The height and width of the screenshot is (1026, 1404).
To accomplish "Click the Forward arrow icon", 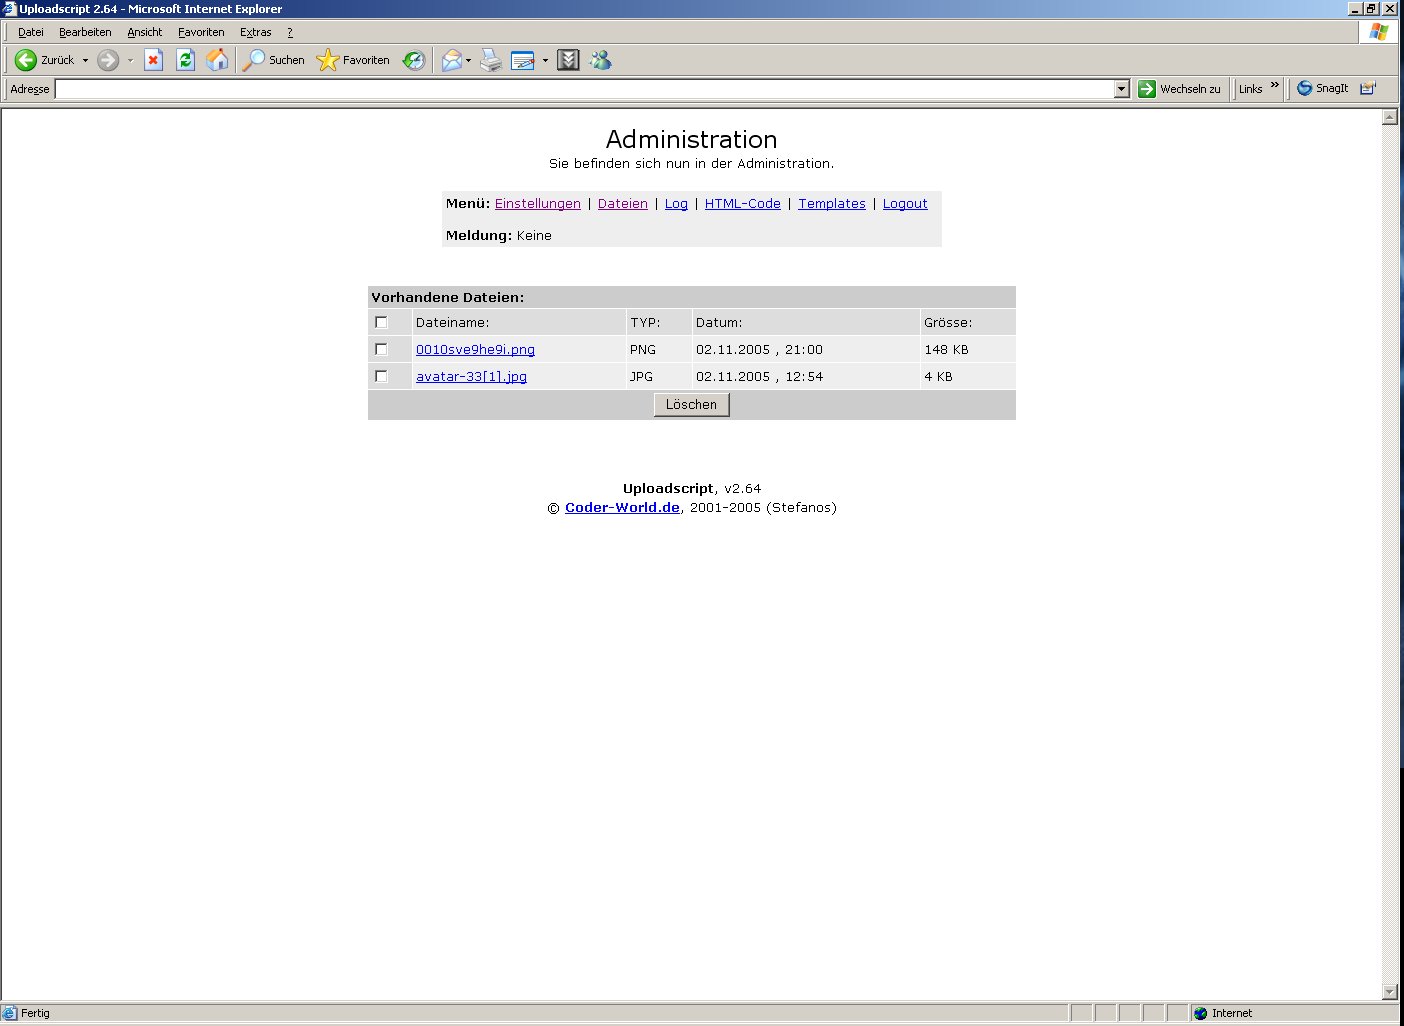I will pyautogui.click(x=108, y=60).
